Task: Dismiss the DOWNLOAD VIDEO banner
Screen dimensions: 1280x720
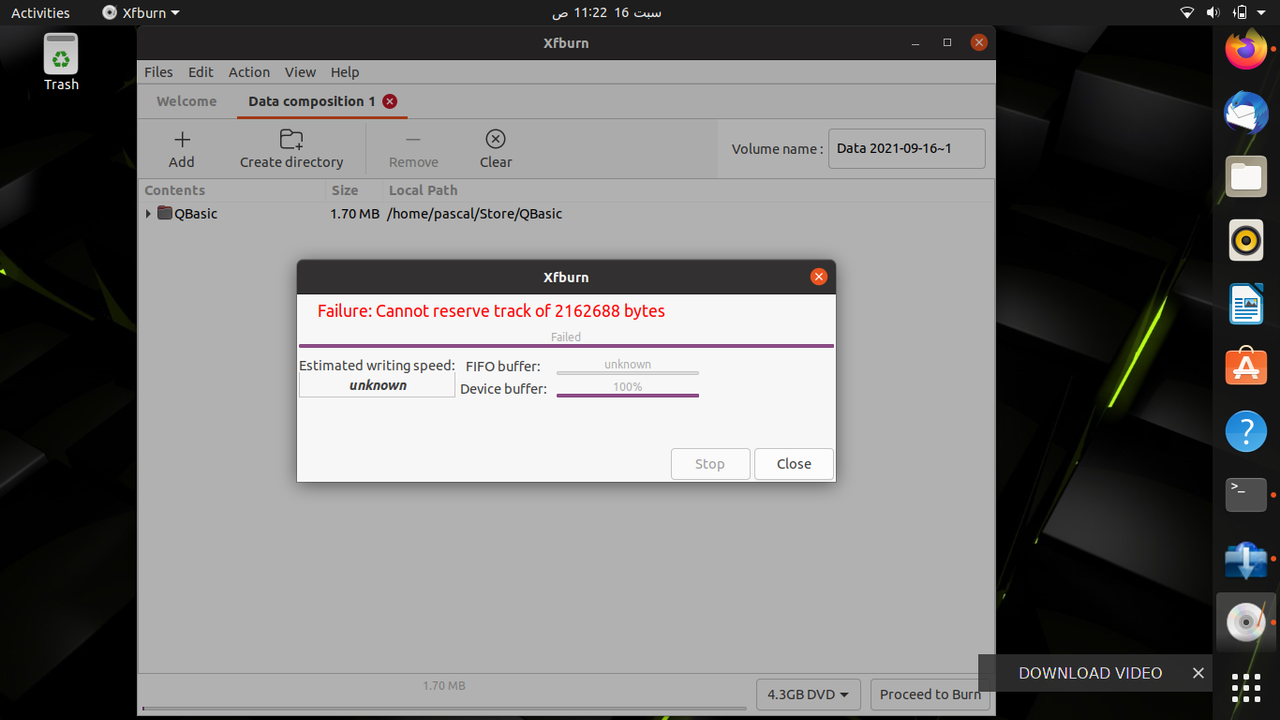Action: point(1198,673)
